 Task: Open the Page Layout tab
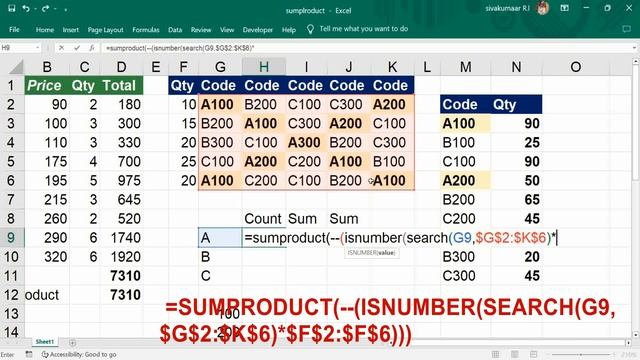[105, 29]
